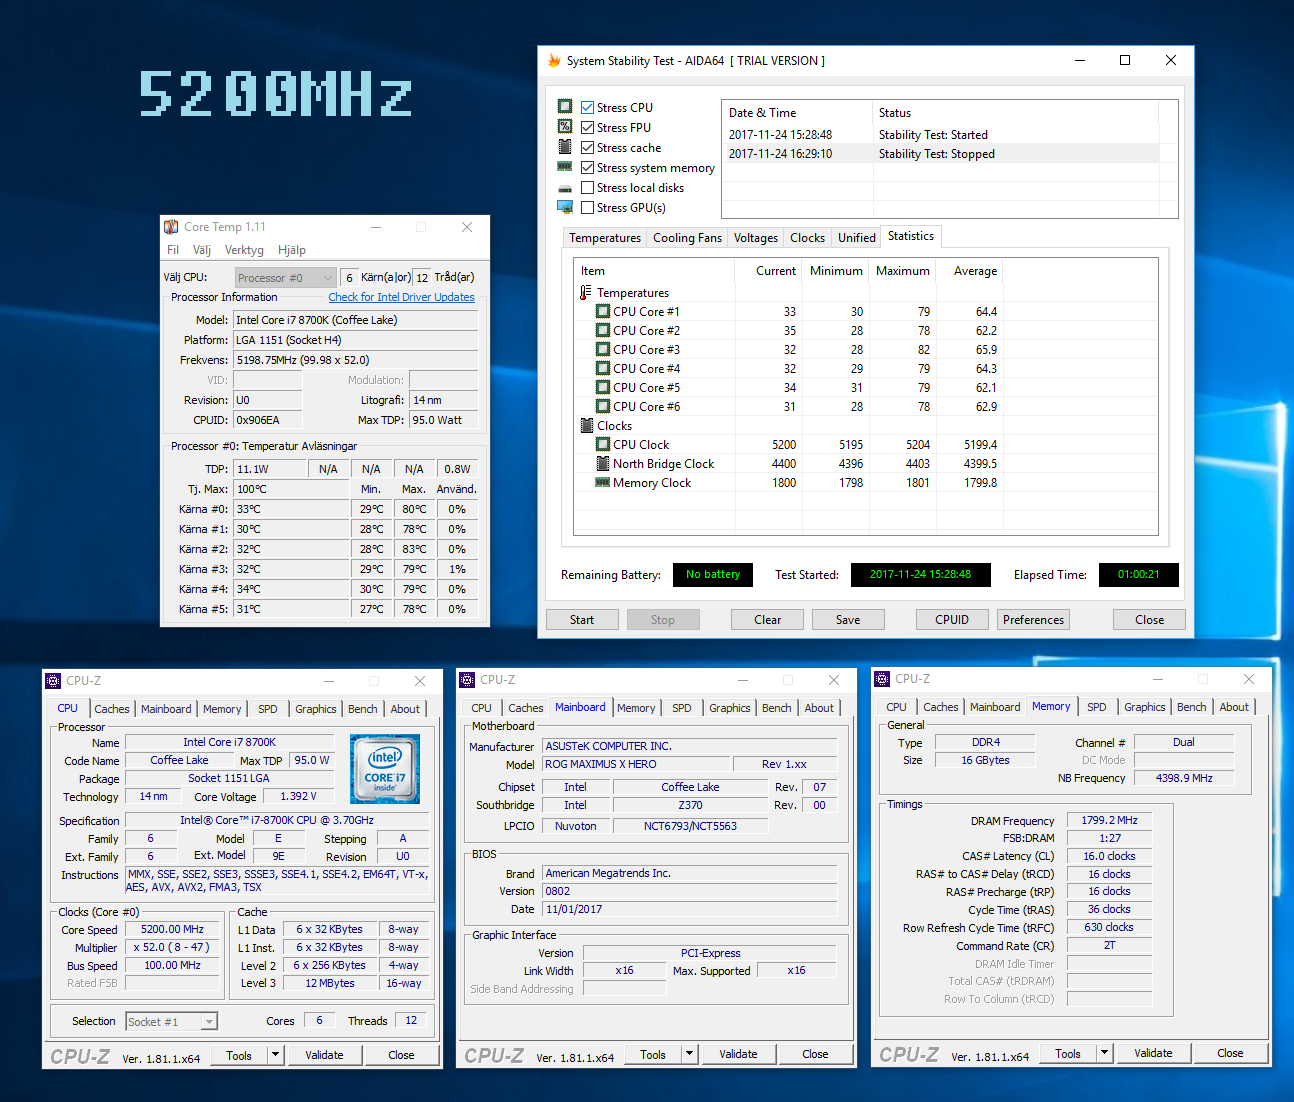
Task: Click the Save button in AIDA64
Action: (848, 620)
